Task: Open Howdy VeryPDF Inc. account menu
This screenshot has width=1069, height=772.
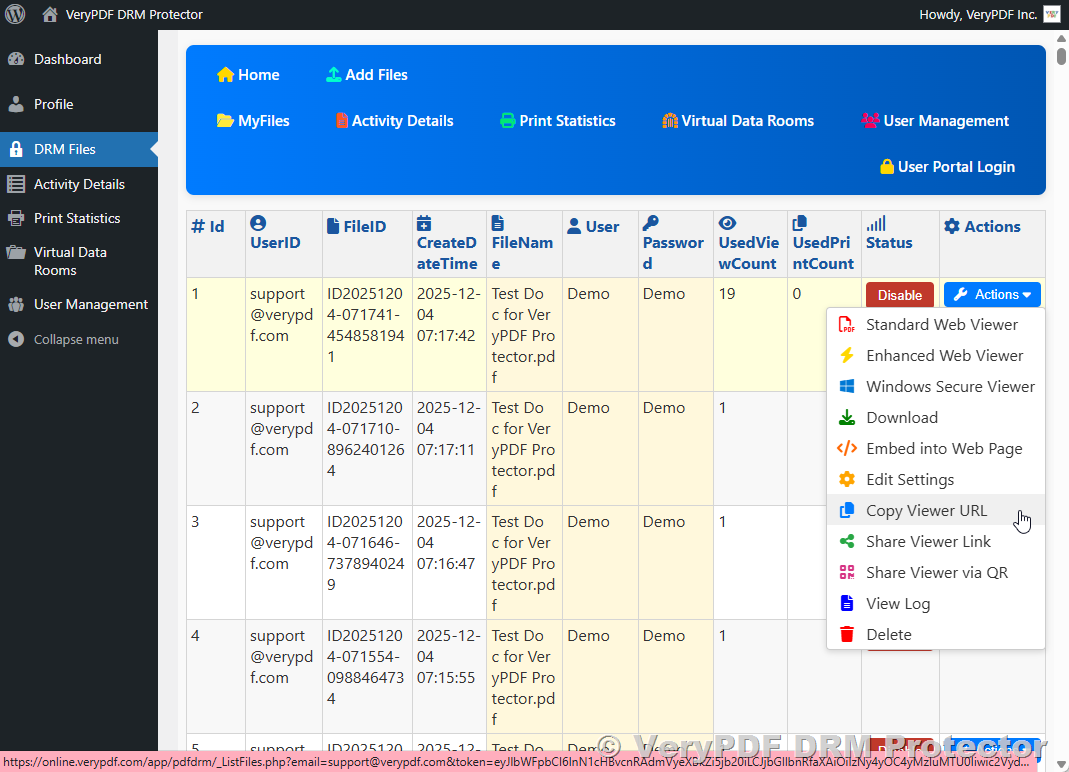Action: [x=978, y=14]
